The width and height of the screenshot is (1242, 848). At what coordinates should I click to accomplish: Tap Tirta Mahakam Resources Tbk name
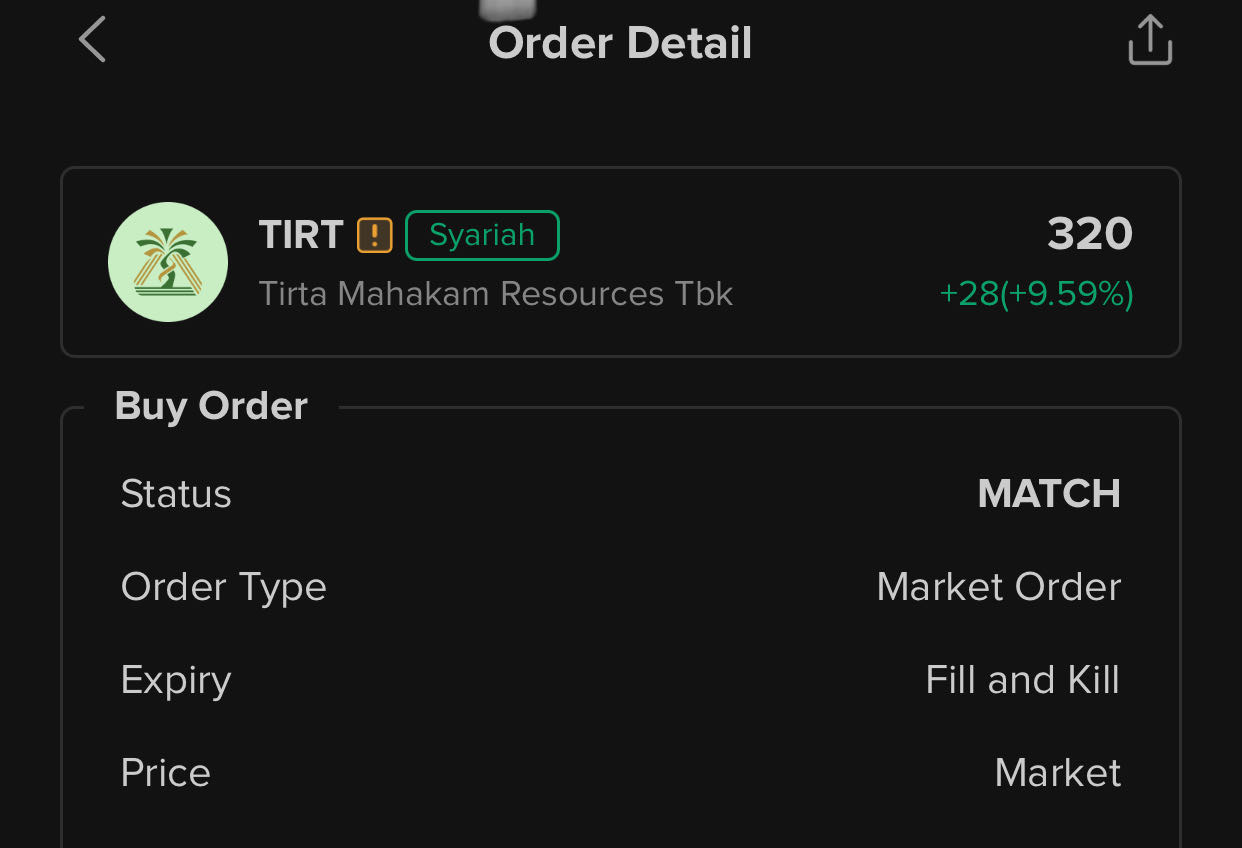495,294
